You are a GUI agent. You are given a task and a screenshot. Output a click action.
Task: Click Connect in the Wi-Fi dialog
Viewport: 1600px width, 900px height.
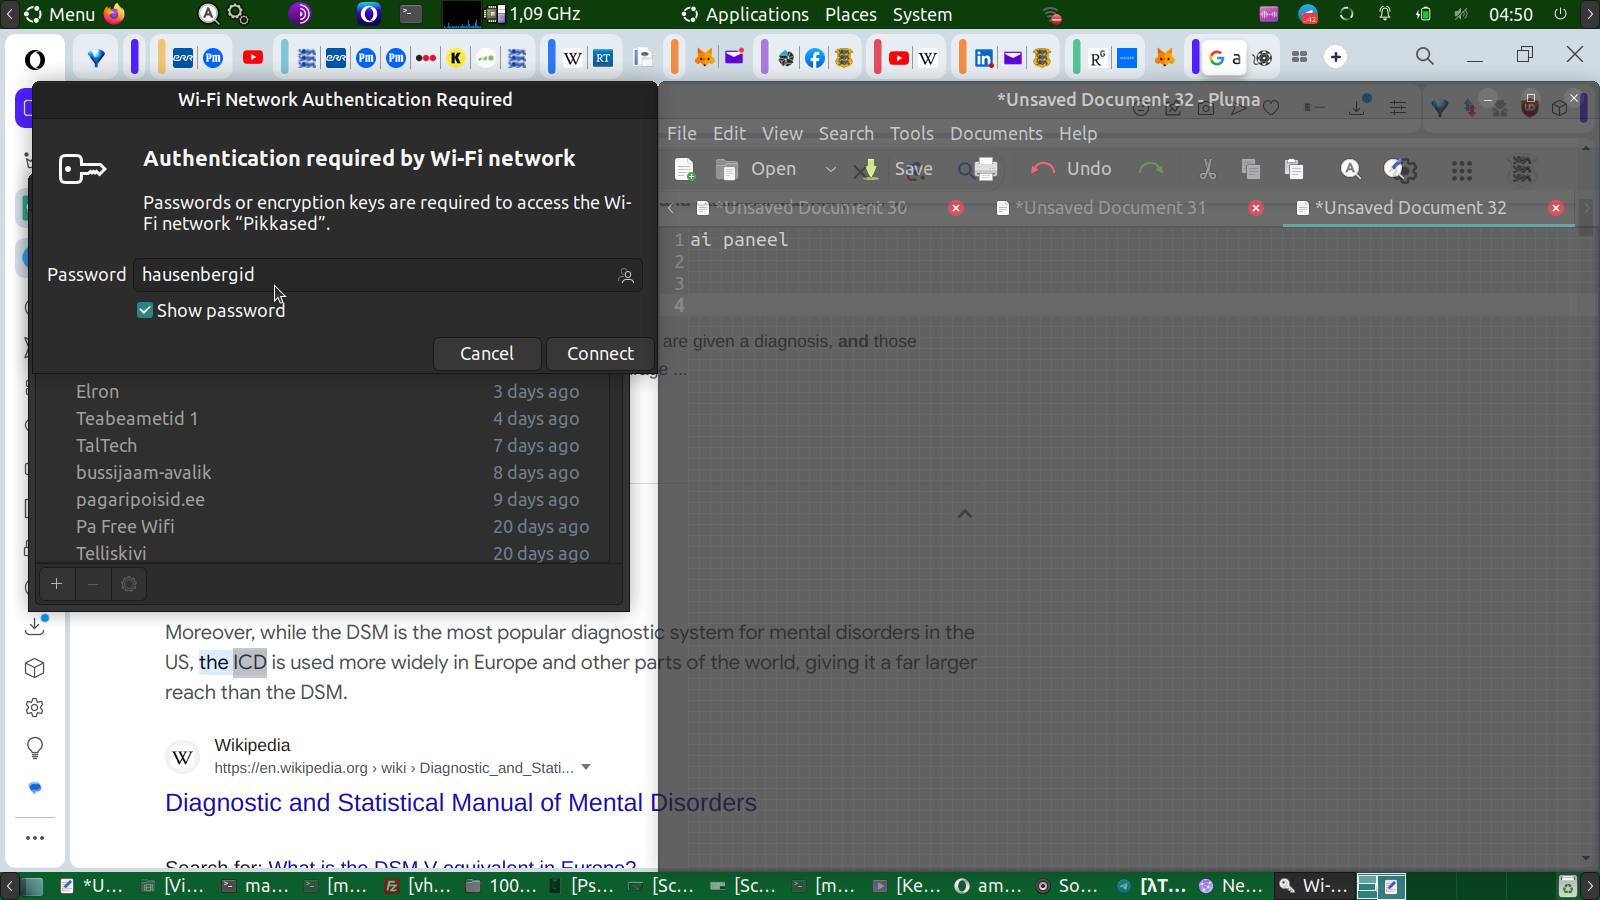tap(600, 354)
